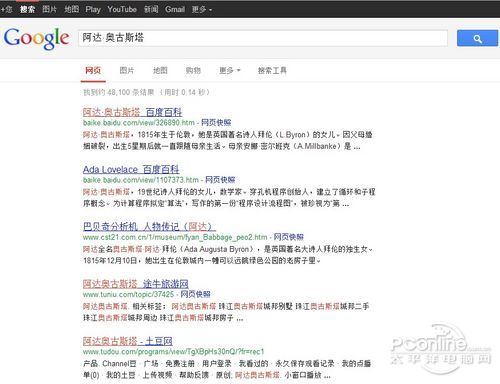Click the URL baike.baidu.com/view/326890.htm
Viewport: 500px width, 384px height.
(x=139, y=123)
